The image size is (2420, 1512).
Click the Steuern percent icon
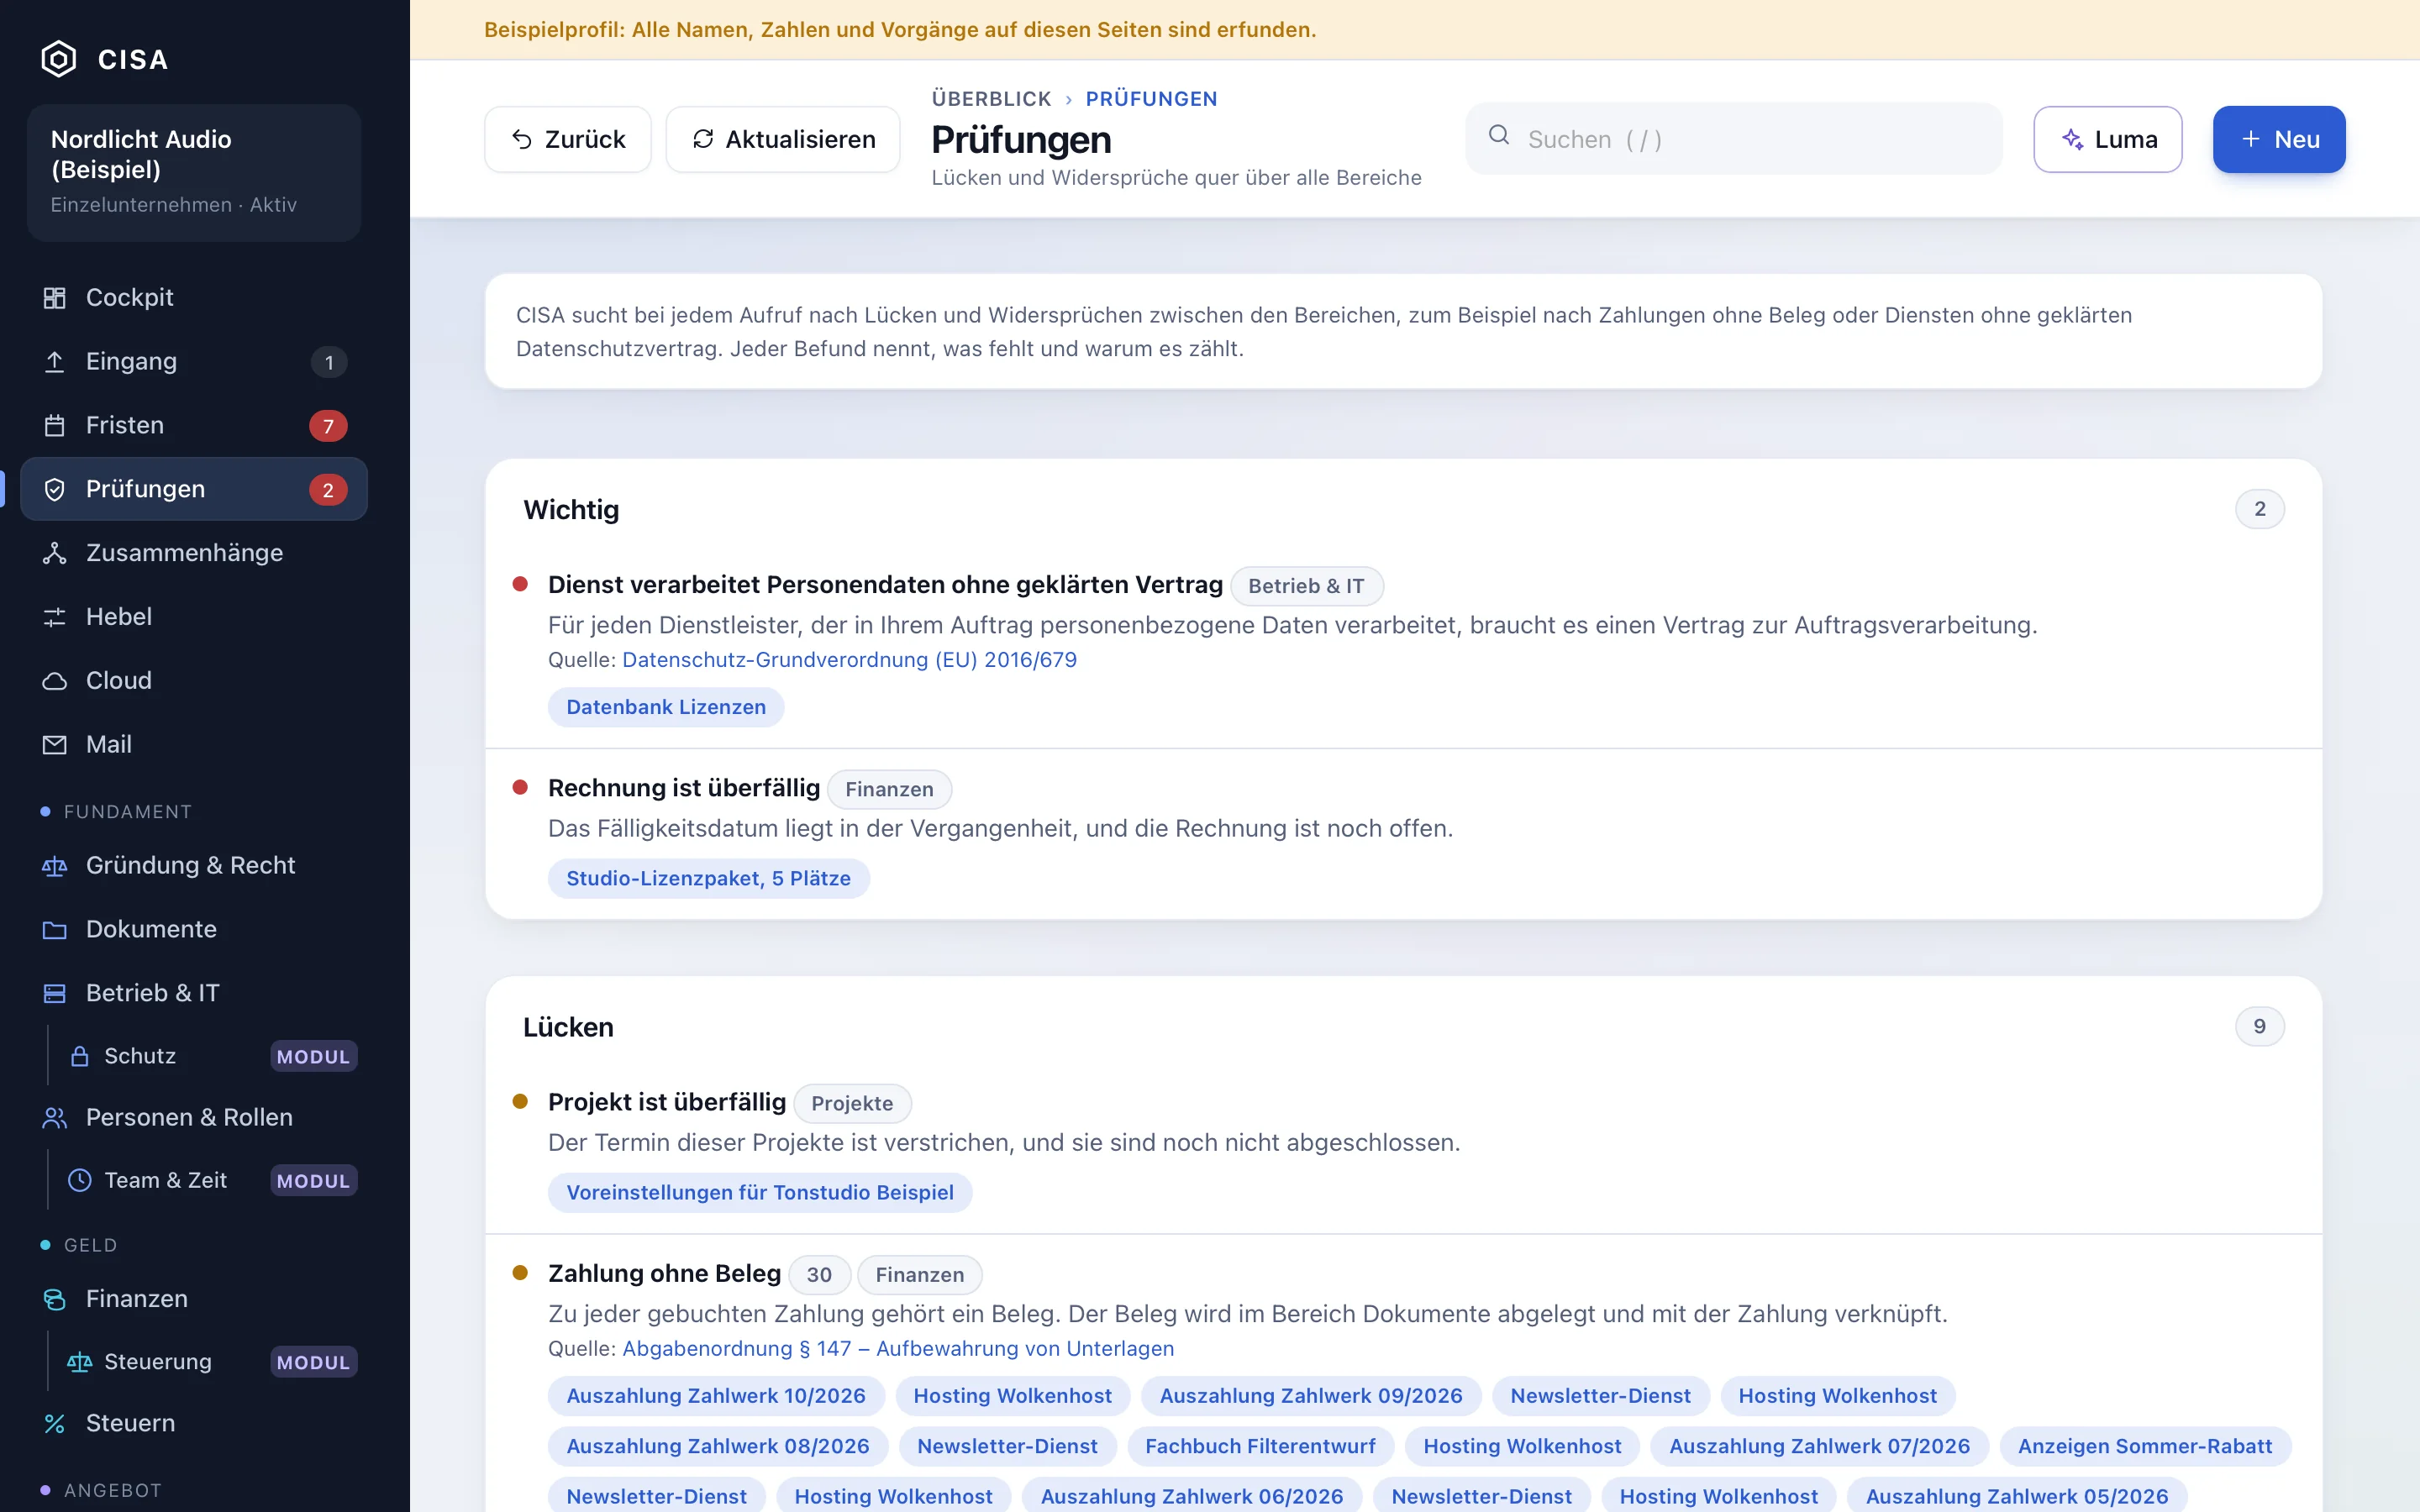point(55,1424)
